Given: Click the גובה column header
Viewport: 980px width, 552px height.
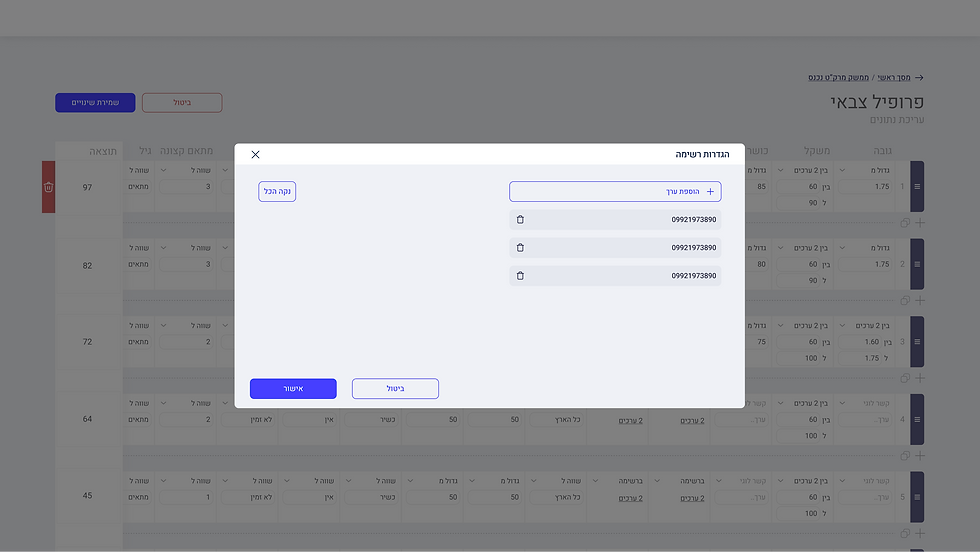Looking at the screenshot, I should (x=882, y=151).
